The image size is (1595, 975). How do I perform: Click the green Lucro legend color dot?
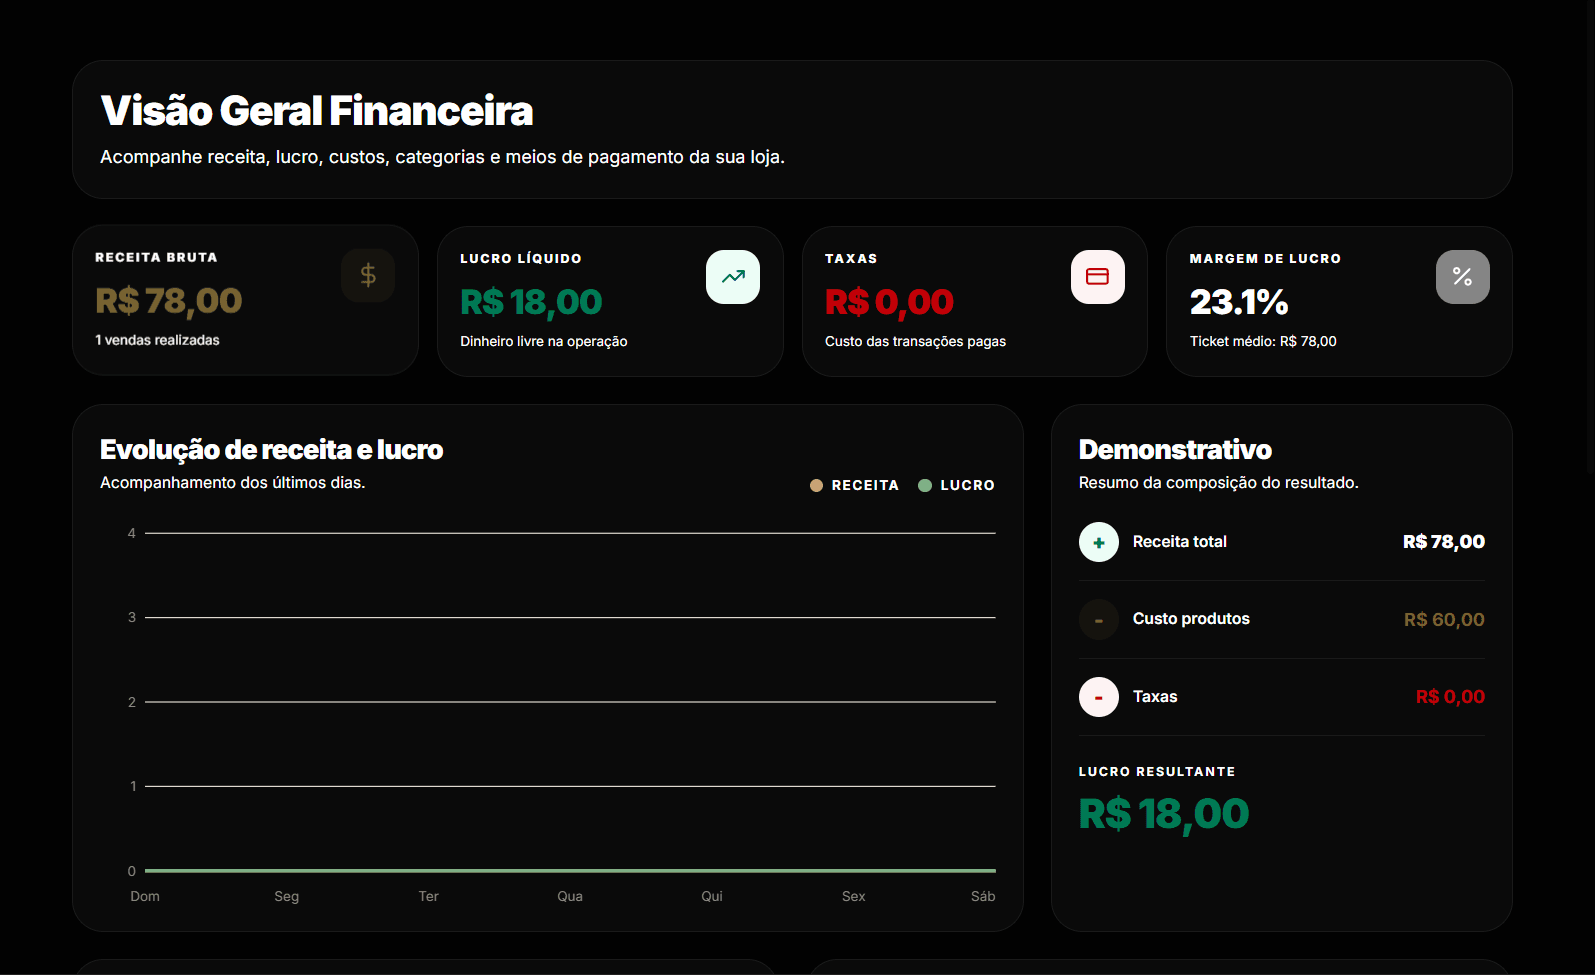point(925,485)
